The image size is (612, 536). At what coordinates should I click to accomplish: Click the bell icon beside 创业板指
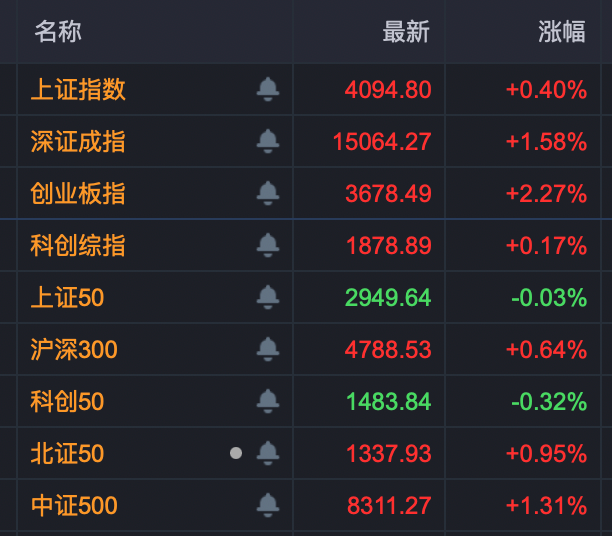pos(267,193)
